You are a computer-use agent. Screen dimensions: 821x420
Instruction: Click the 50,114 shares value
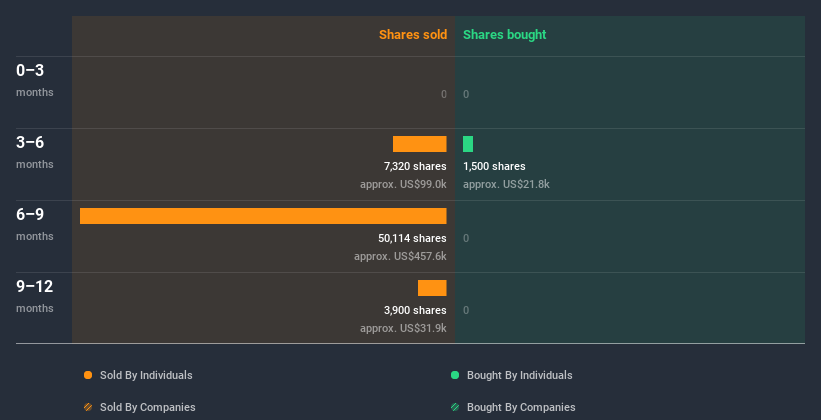coord(413,238)
